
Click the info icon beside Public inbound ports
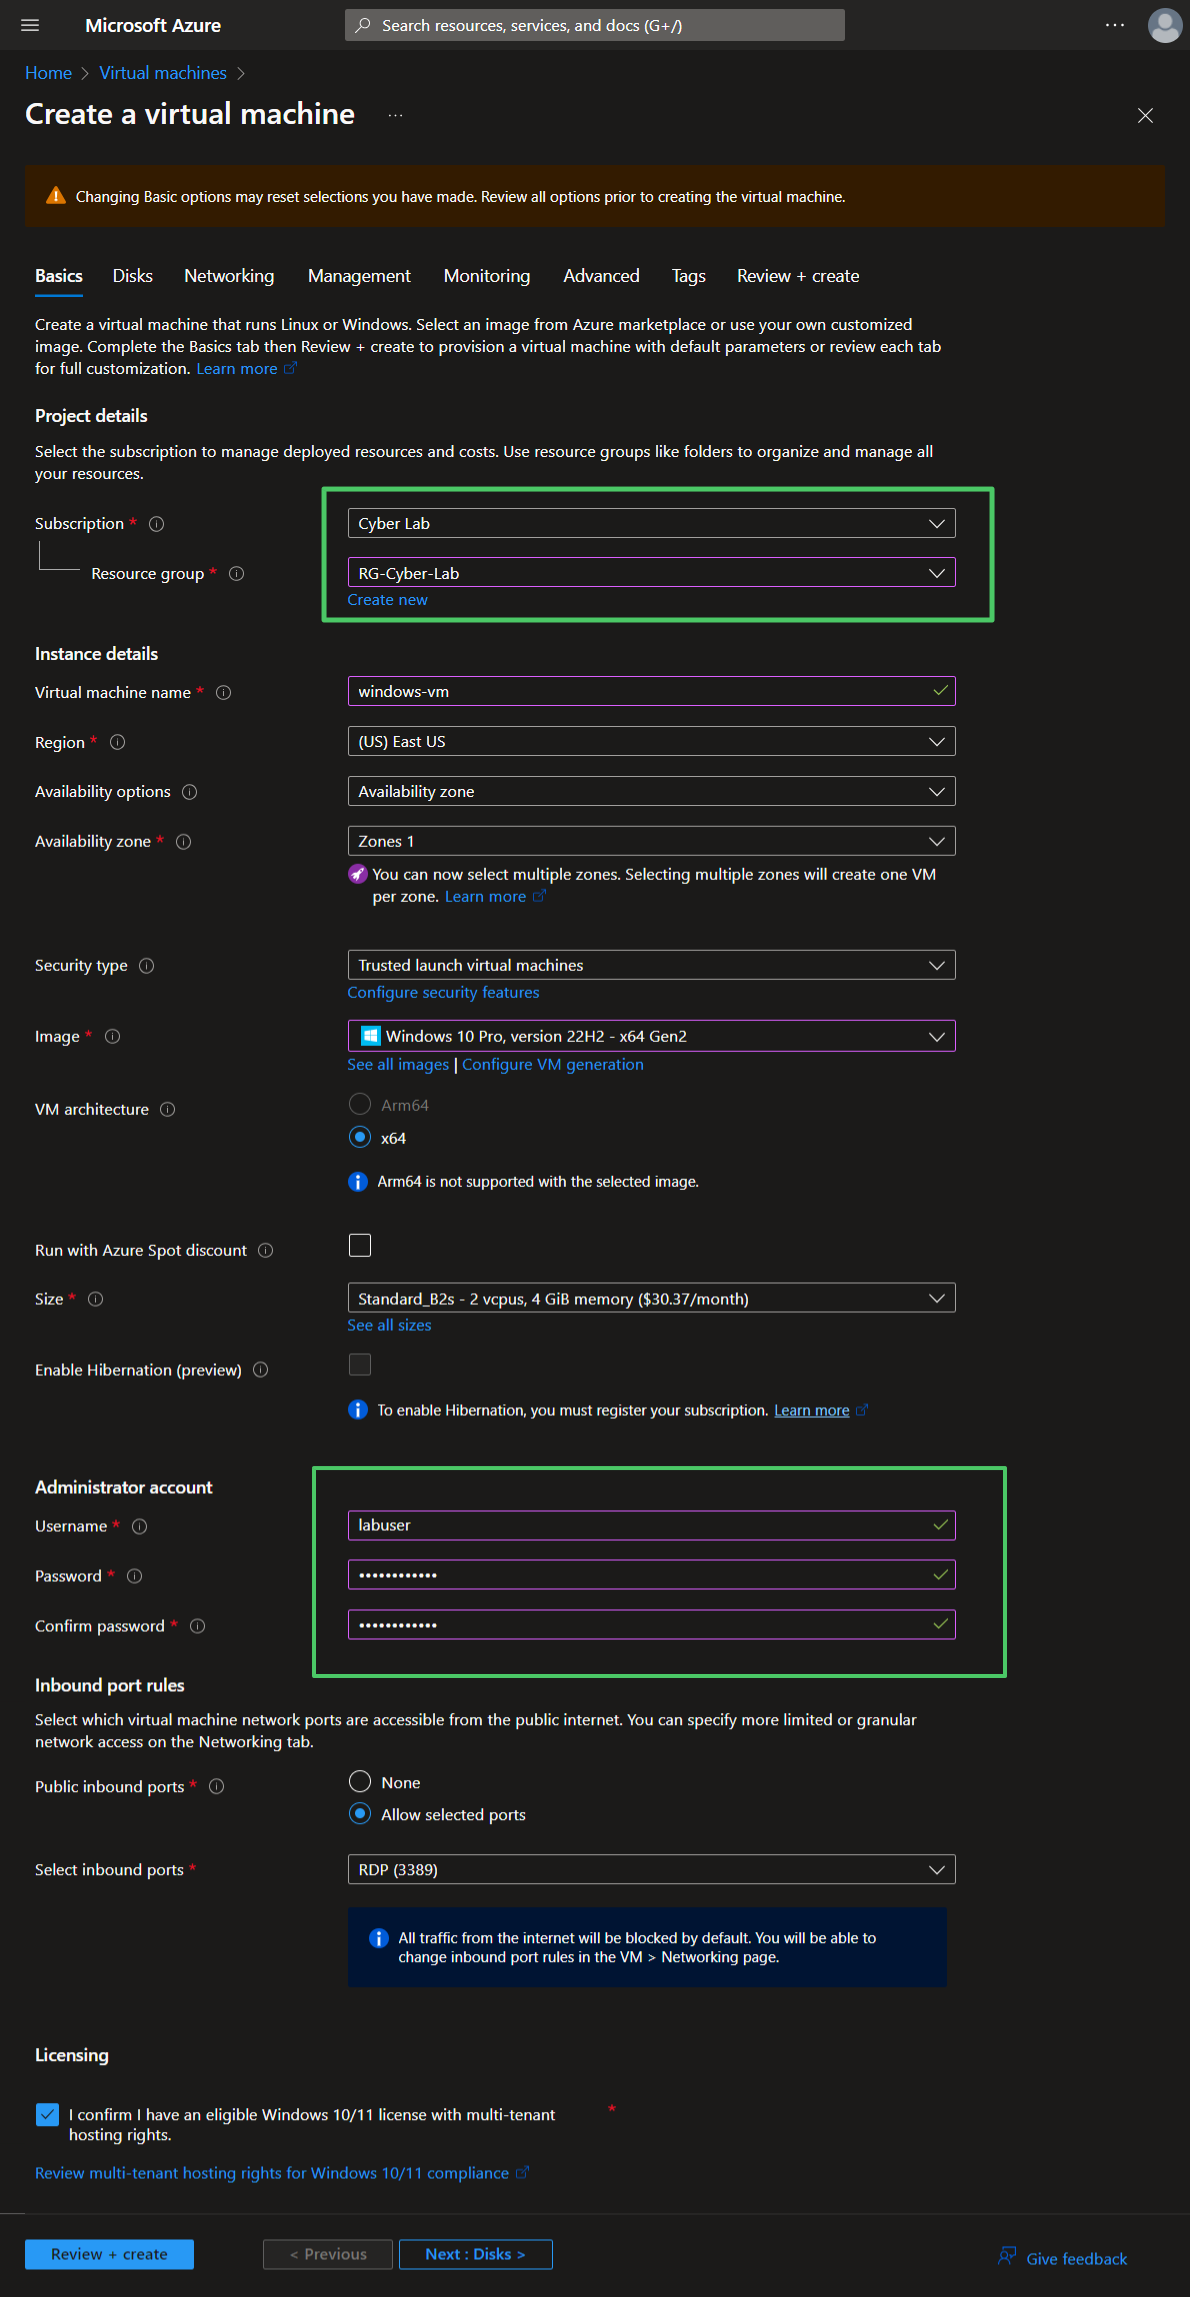point(217,1787)
